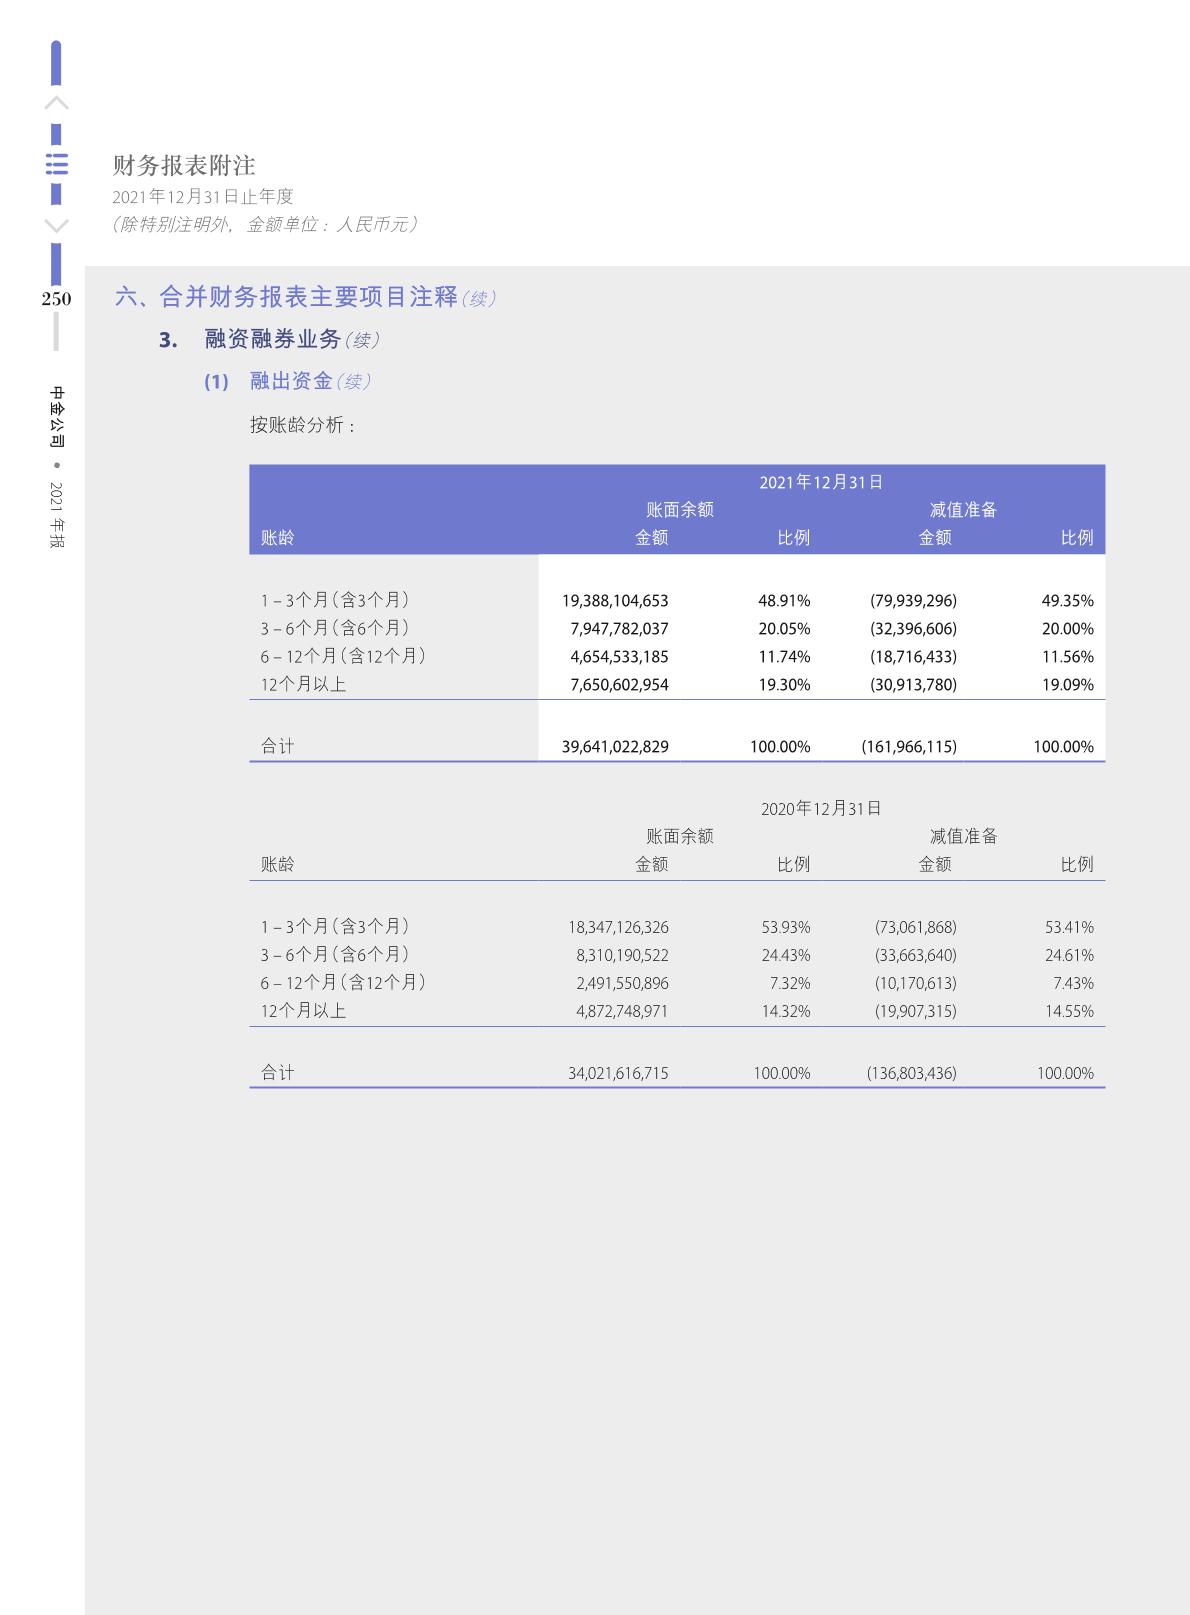The width and height of the screenshot is (1190, 1615).
Task: Click the 按账龄分析 caption text
Action: tap(303, 425)
